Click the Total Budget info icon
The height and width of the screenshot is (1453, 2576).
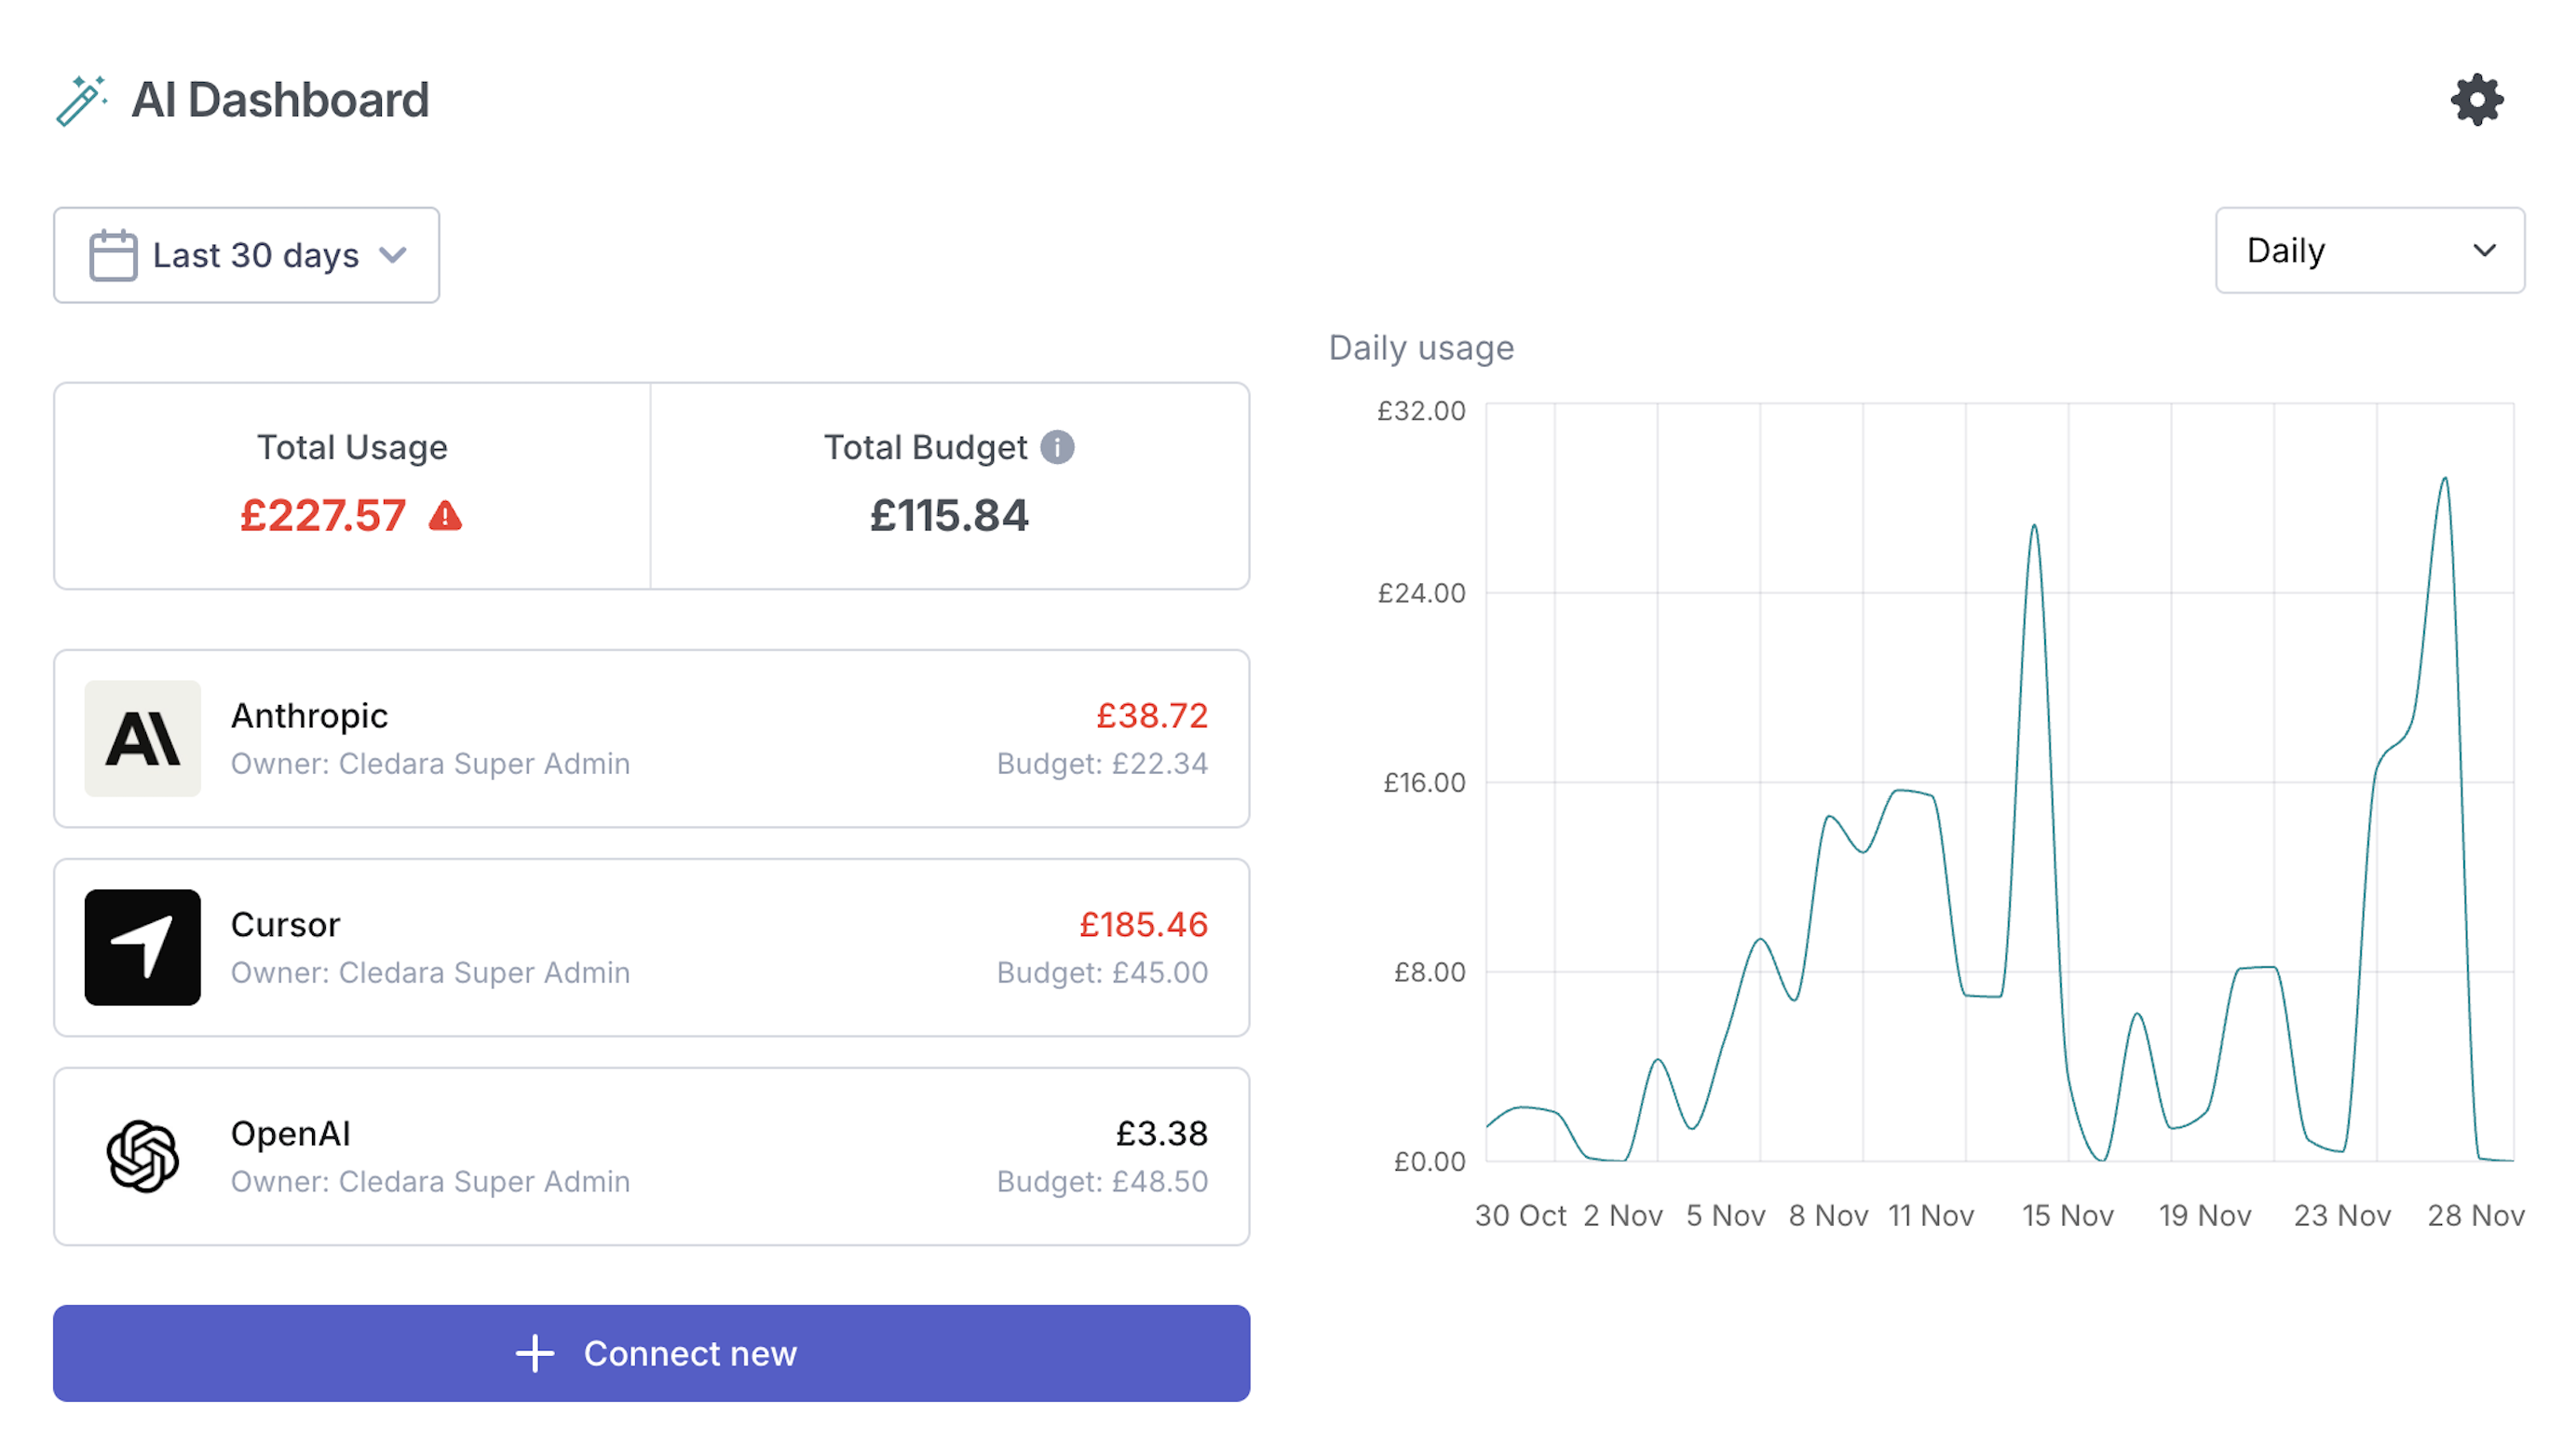(1057, 447)
